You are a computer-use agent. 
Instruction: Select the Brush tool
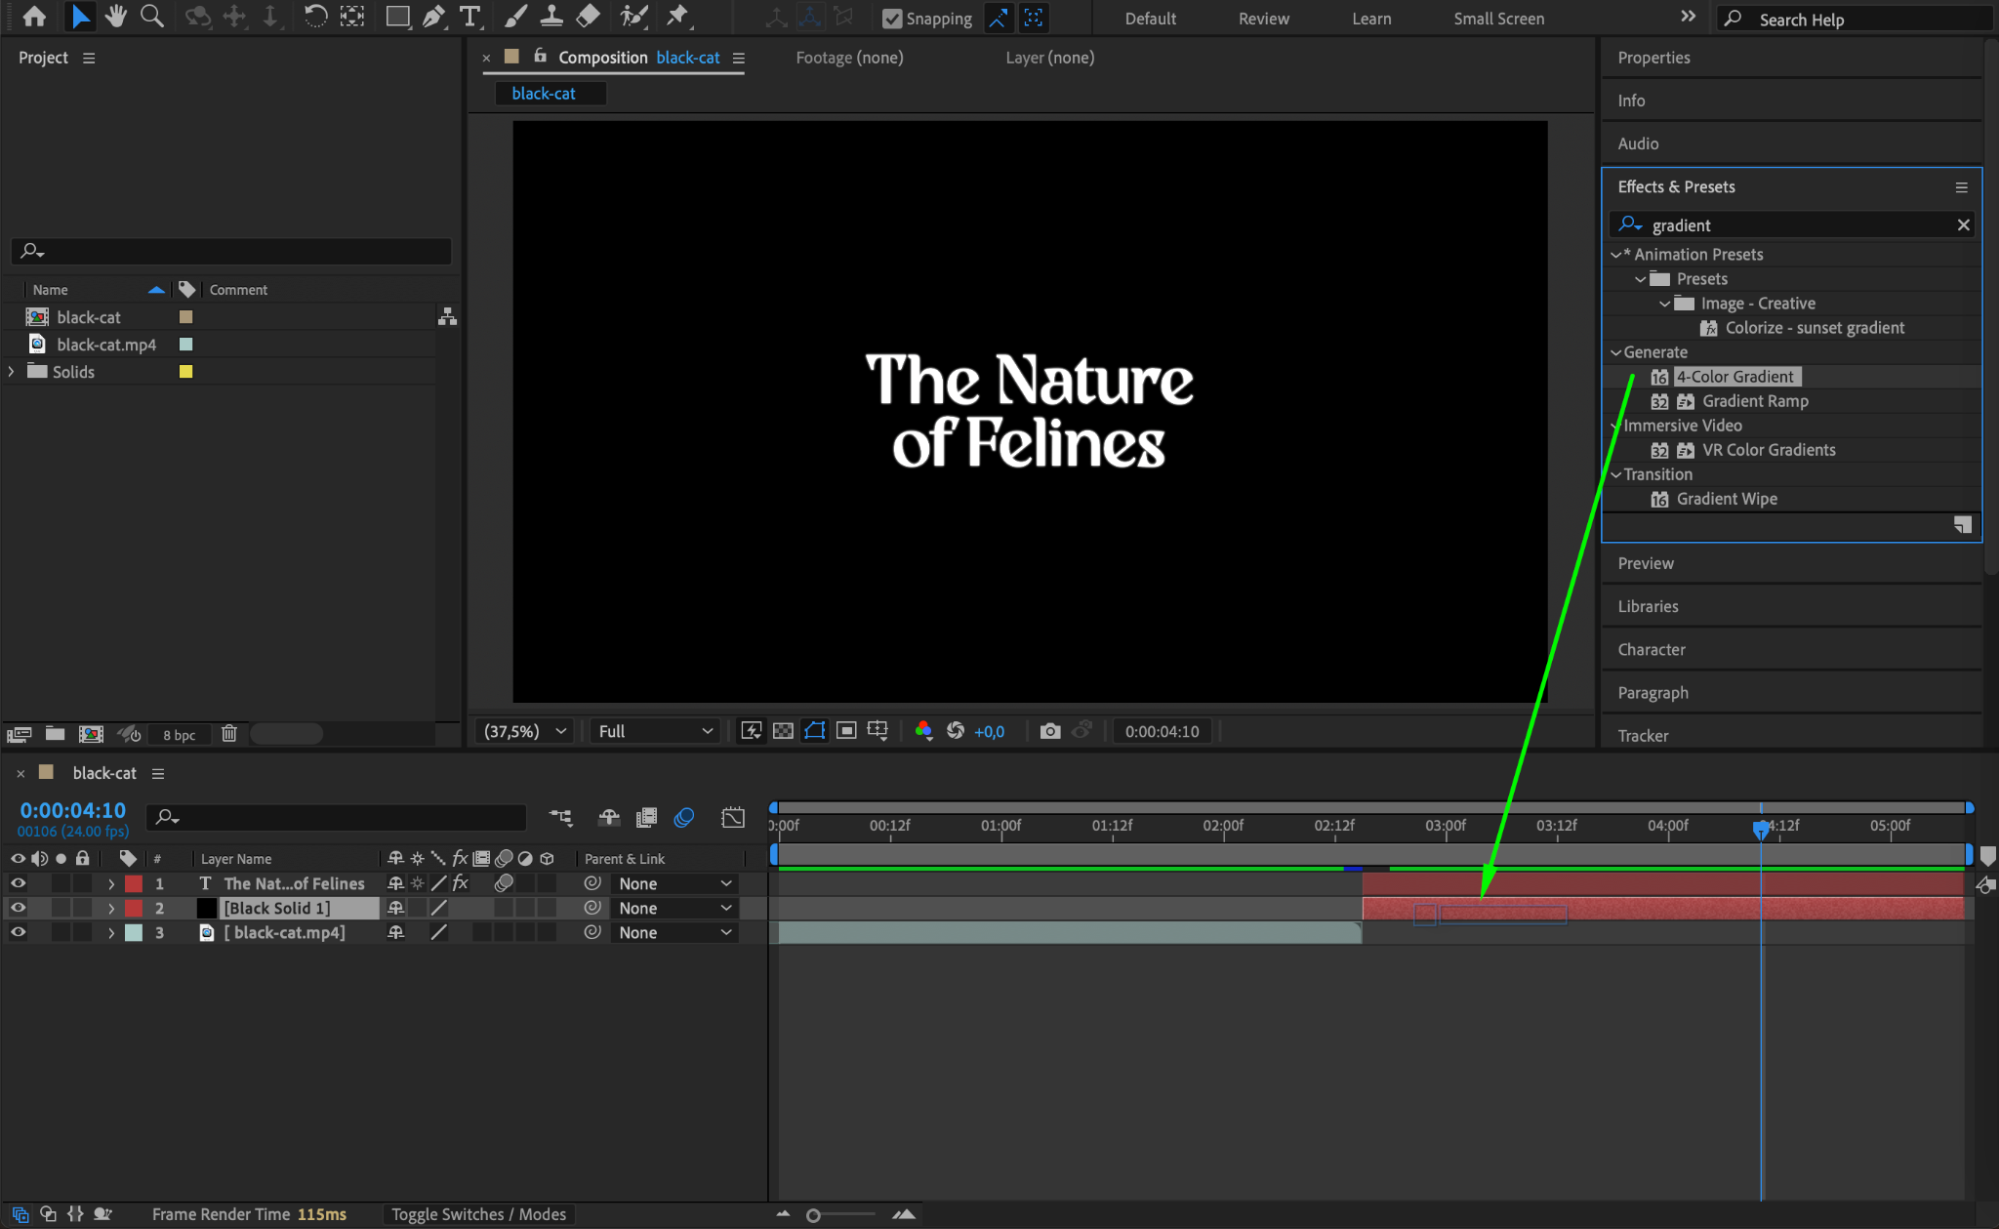point(515,17)
